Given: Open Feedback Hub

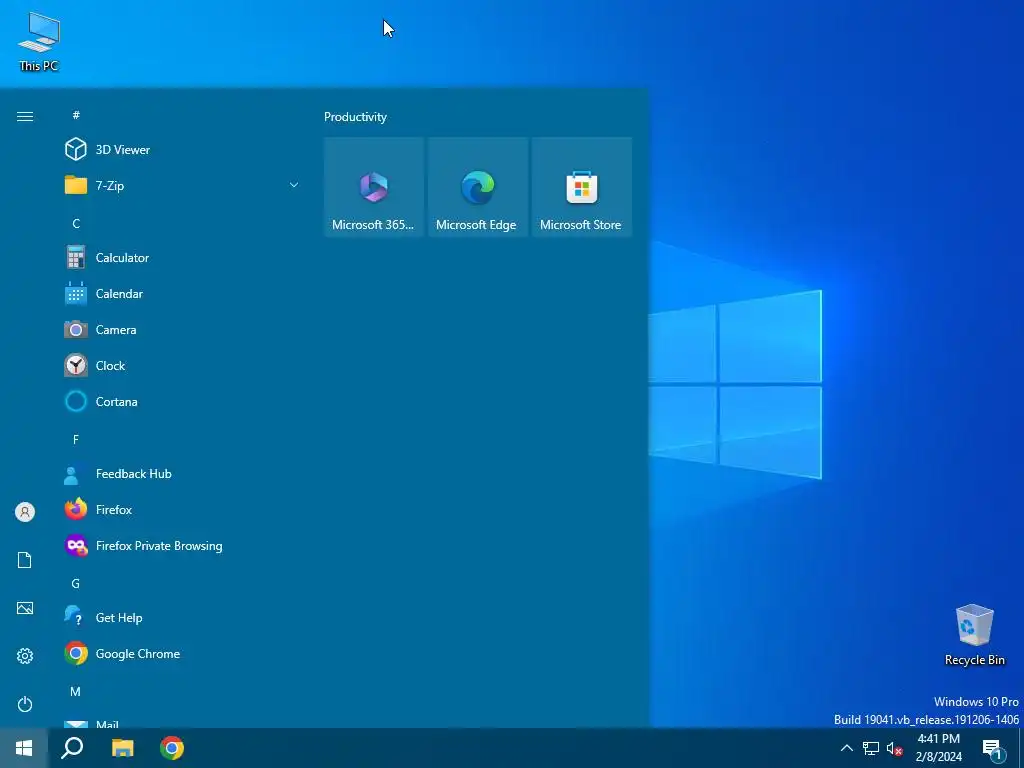Looking at the screenshot, I should (x=181, y=473).
